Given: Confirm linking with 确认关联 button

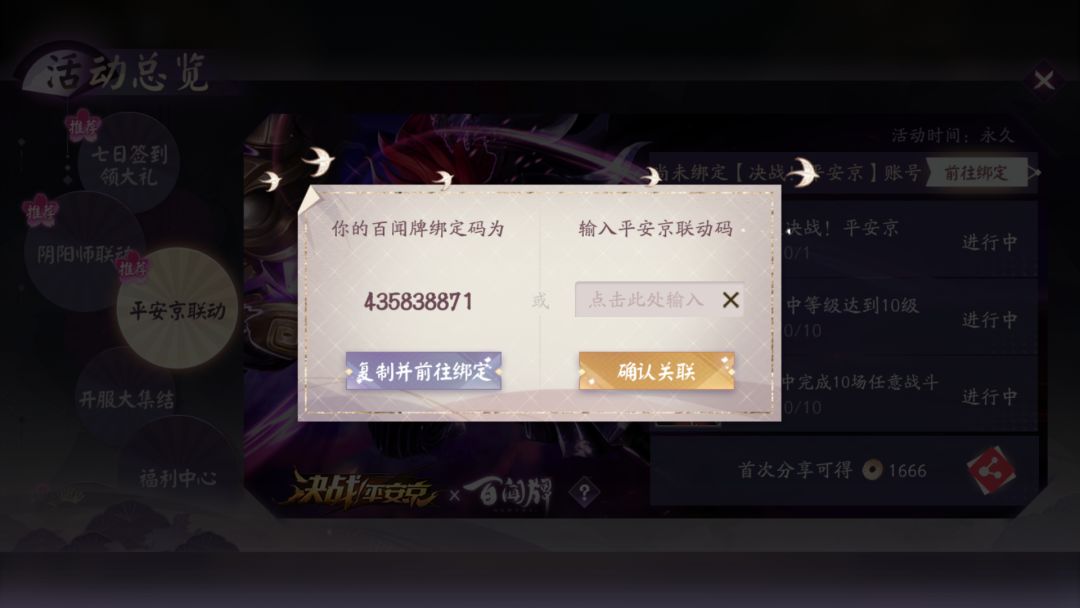Looking at the screenshot, I should tap(656, 371).
